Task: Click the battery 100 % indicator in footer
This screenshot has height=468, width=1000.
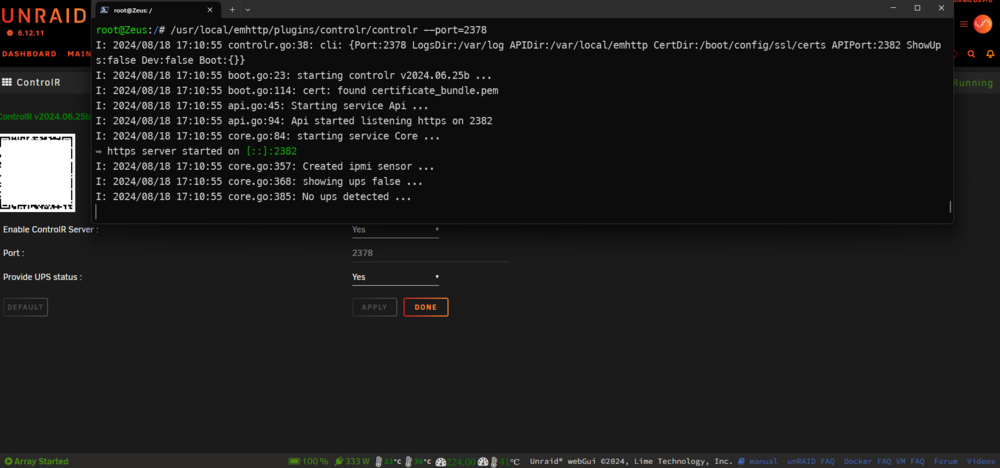Action: point(309,461)
